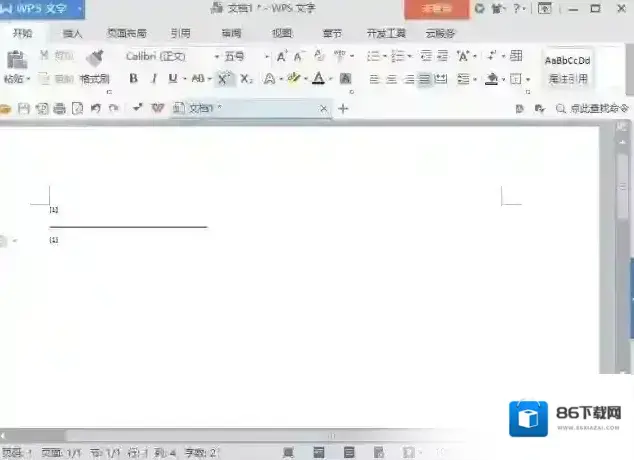Viewport: 634px width, 460px height.
Task: Open the font size 五号 dropdown
Action: (x=267, y=57)
